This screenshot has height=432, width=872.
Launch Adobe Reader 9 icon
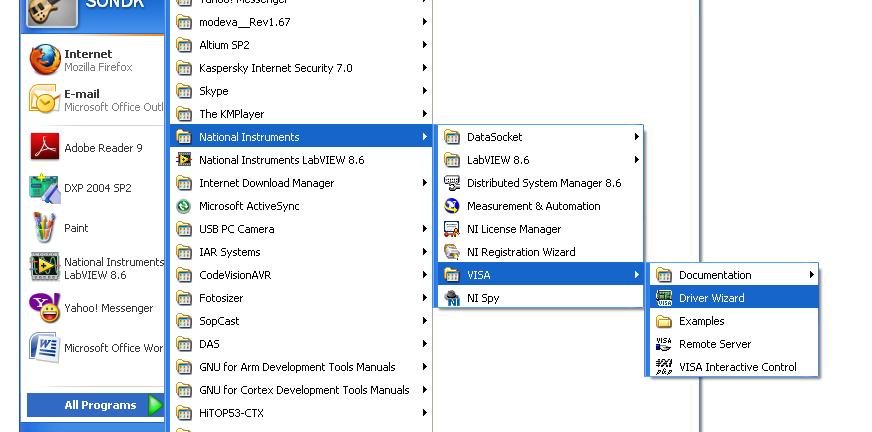(x=44, y=147)
